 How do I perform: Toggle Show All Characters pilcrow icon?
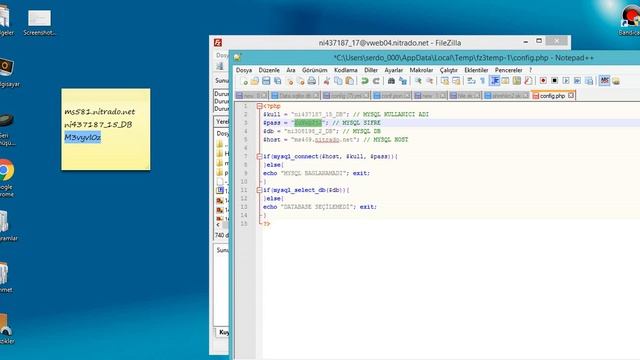tap(482, 81)
